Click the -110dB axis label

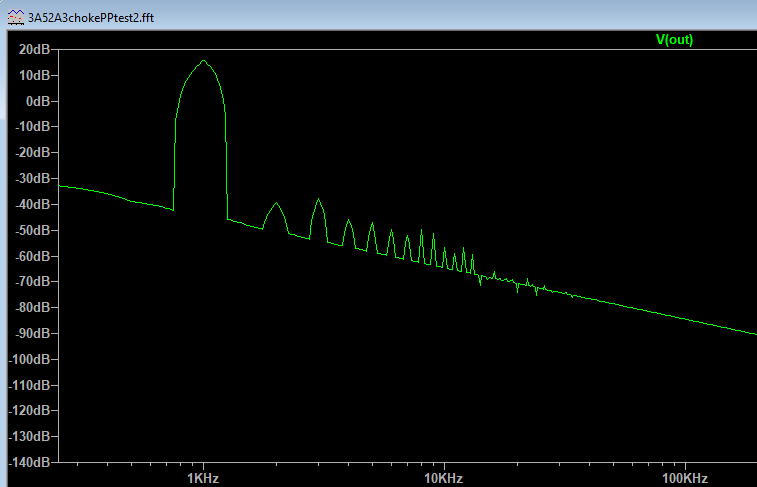29,385
